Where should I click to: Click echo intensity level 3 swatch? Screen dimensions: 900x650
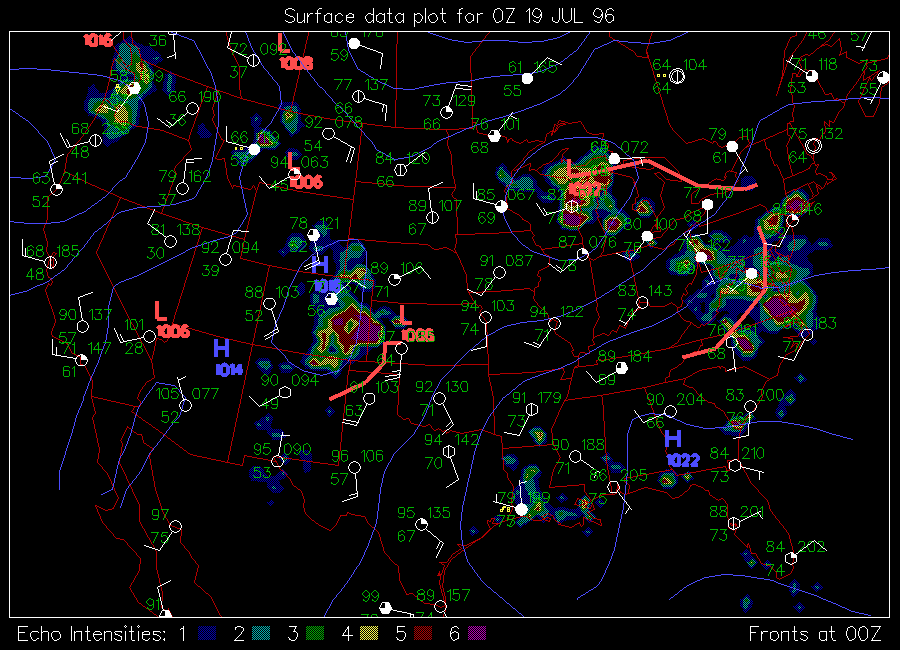click(x=314, y=633)
